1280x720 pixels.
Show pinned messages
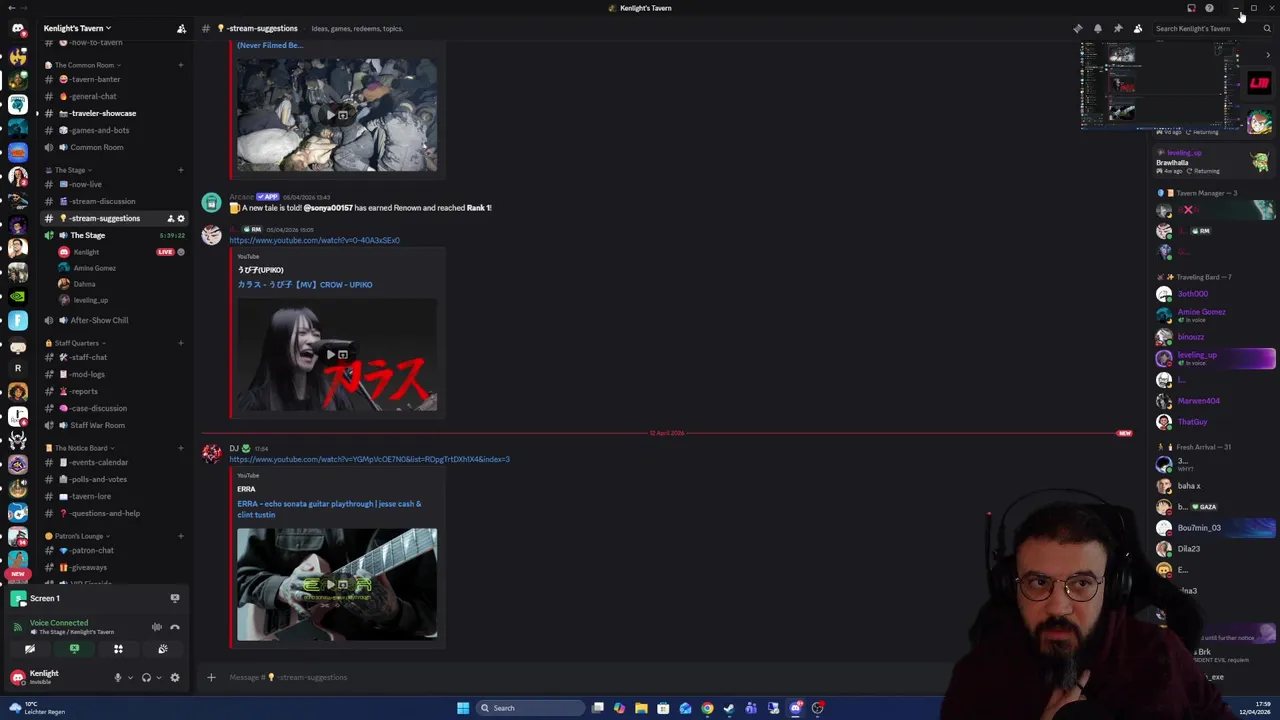pos(1118,28)
